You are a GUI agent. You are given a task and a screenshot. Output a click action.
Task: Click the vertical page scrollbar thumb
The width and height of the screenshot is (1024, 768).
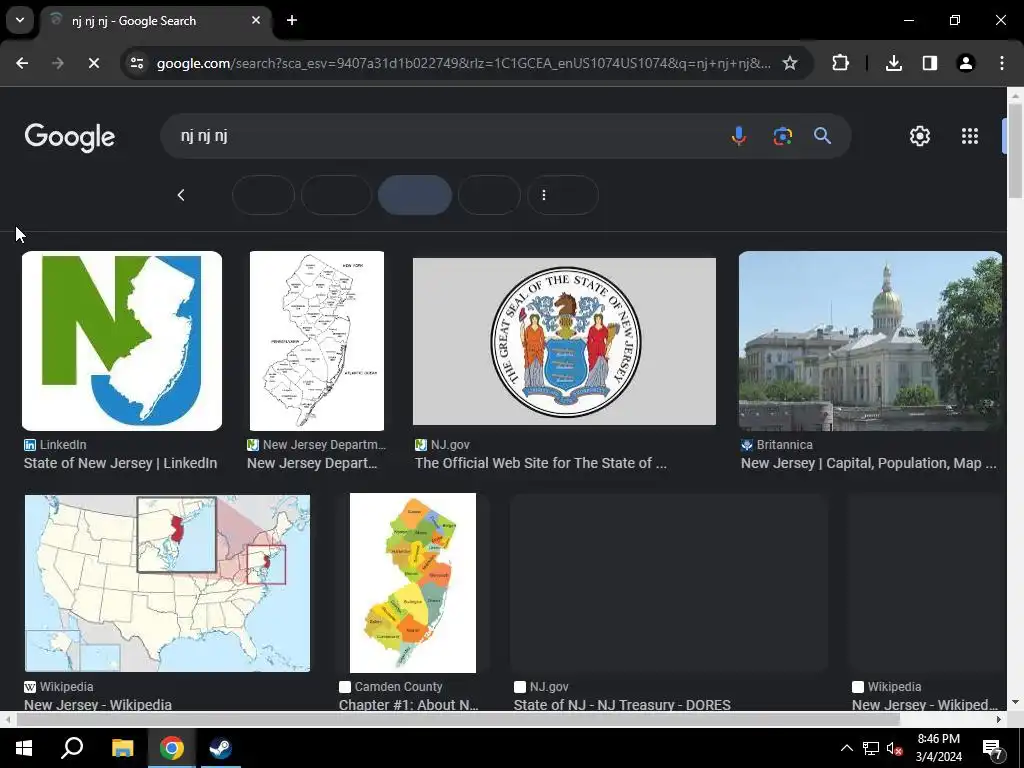pos(1015,150)
